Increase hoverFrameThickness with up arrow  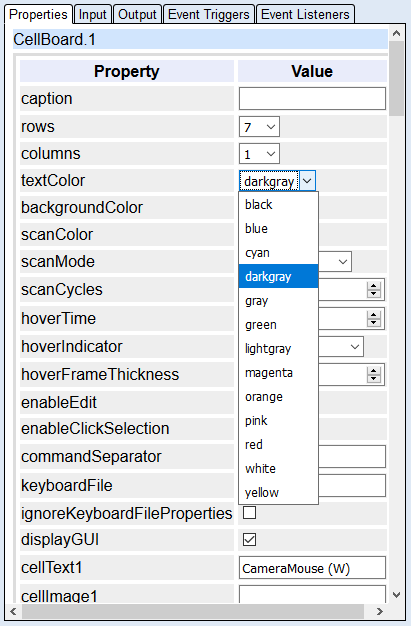pos(373,370)
